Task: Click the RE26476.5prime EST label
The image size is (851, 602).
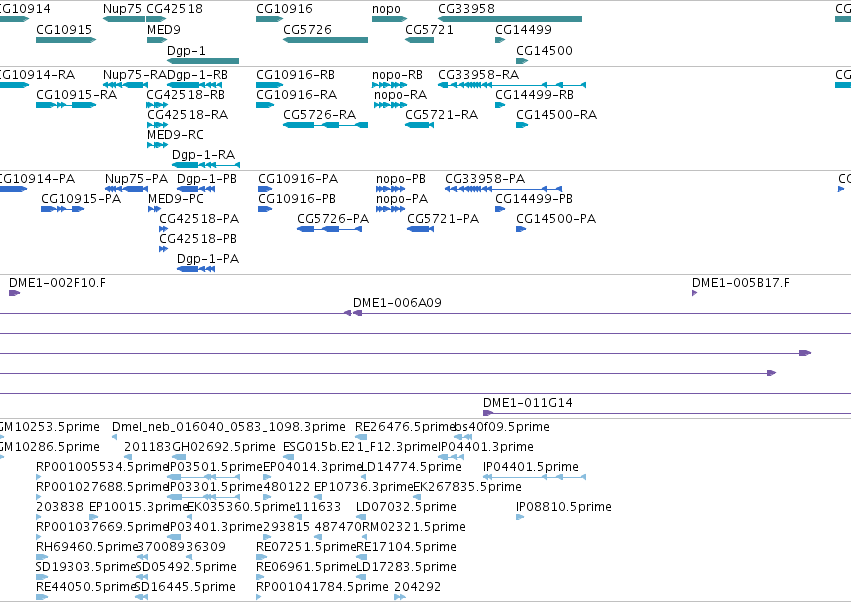Action: click(x=405, y=427)
